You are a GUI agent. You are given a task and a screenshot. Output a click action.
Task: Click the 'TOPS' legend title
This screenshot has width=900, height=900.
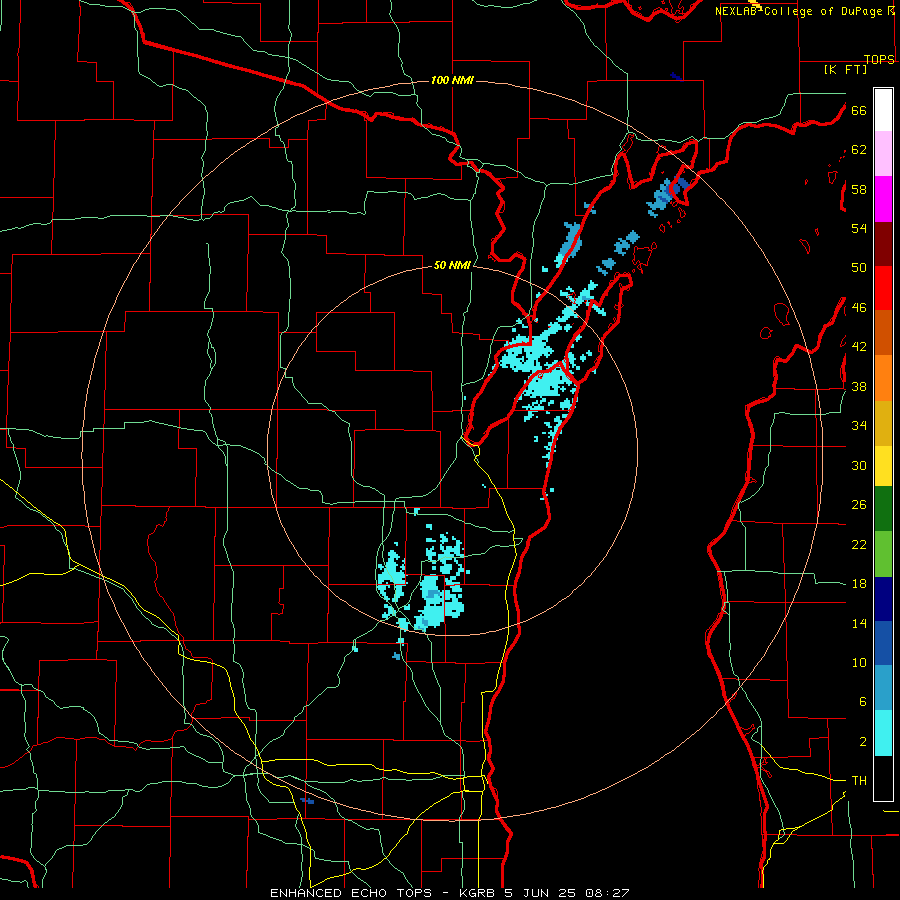click(x=879, y=59)
